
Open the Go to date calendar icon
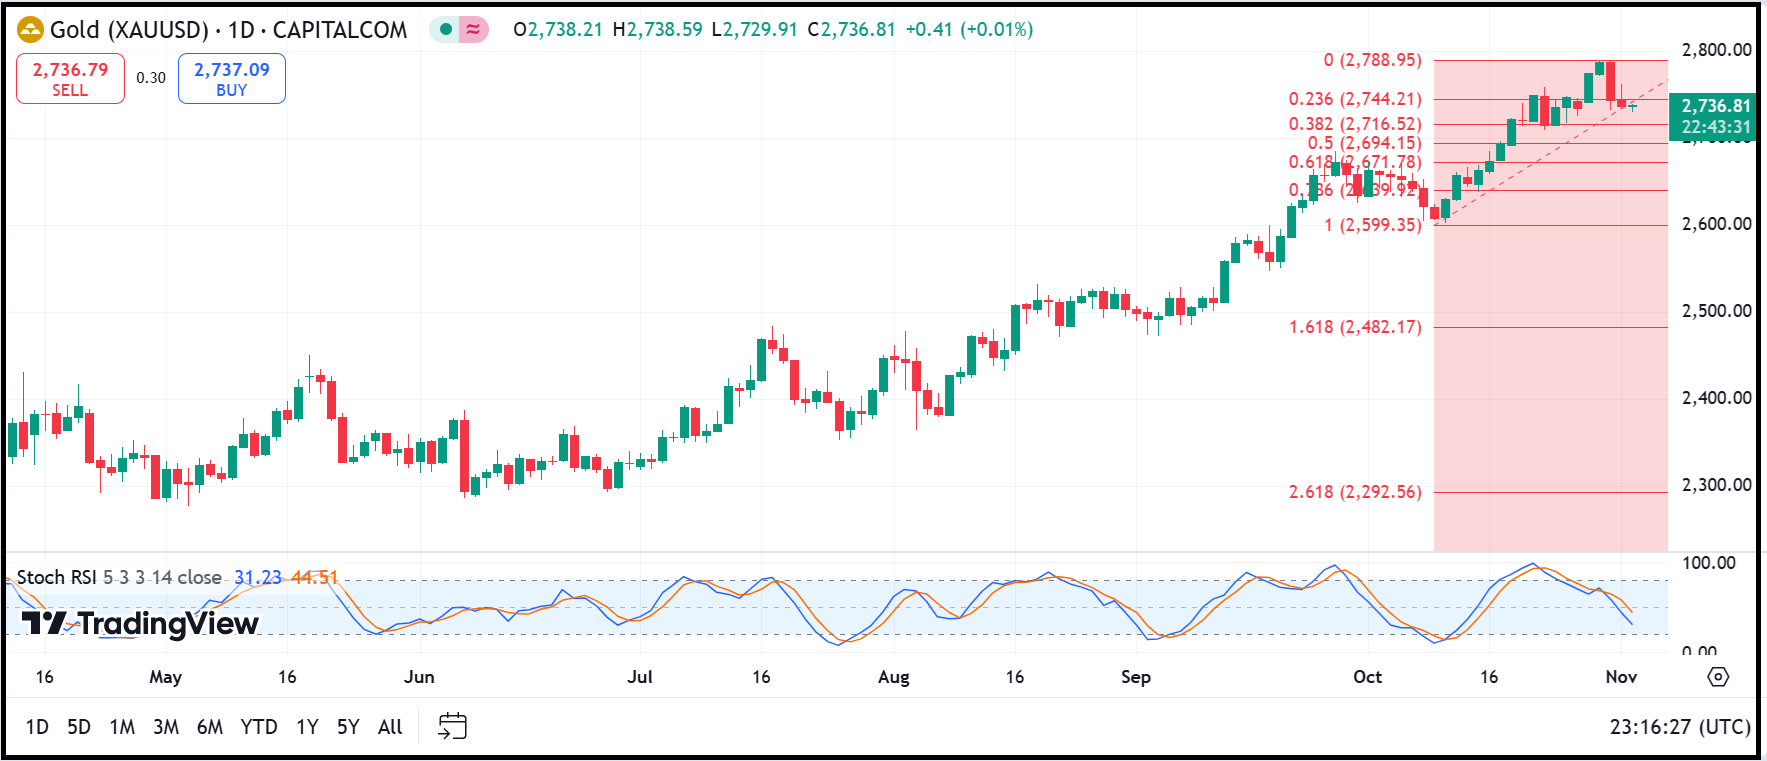point(452,726)
